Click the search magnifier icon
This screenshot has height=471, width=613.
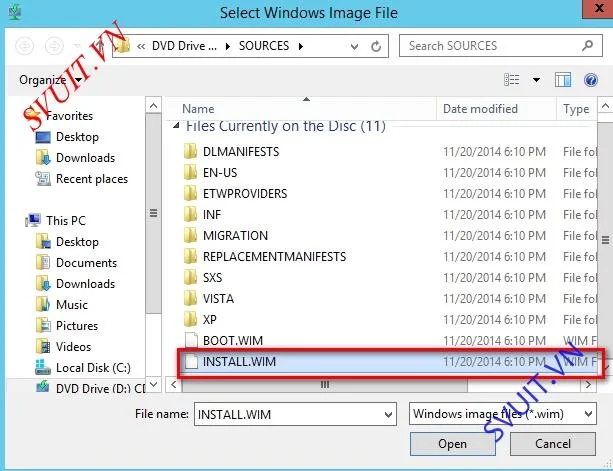(x=587, y=46)
